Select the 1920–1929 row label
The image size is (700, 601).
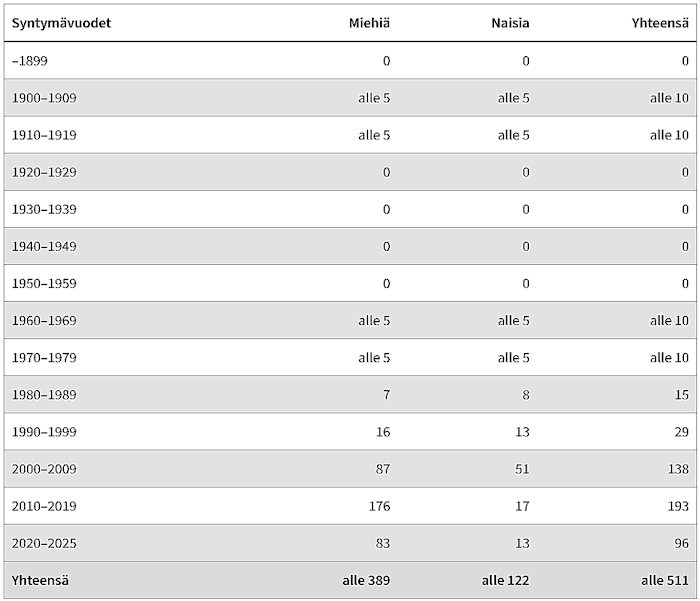click(x=44, y=172)
